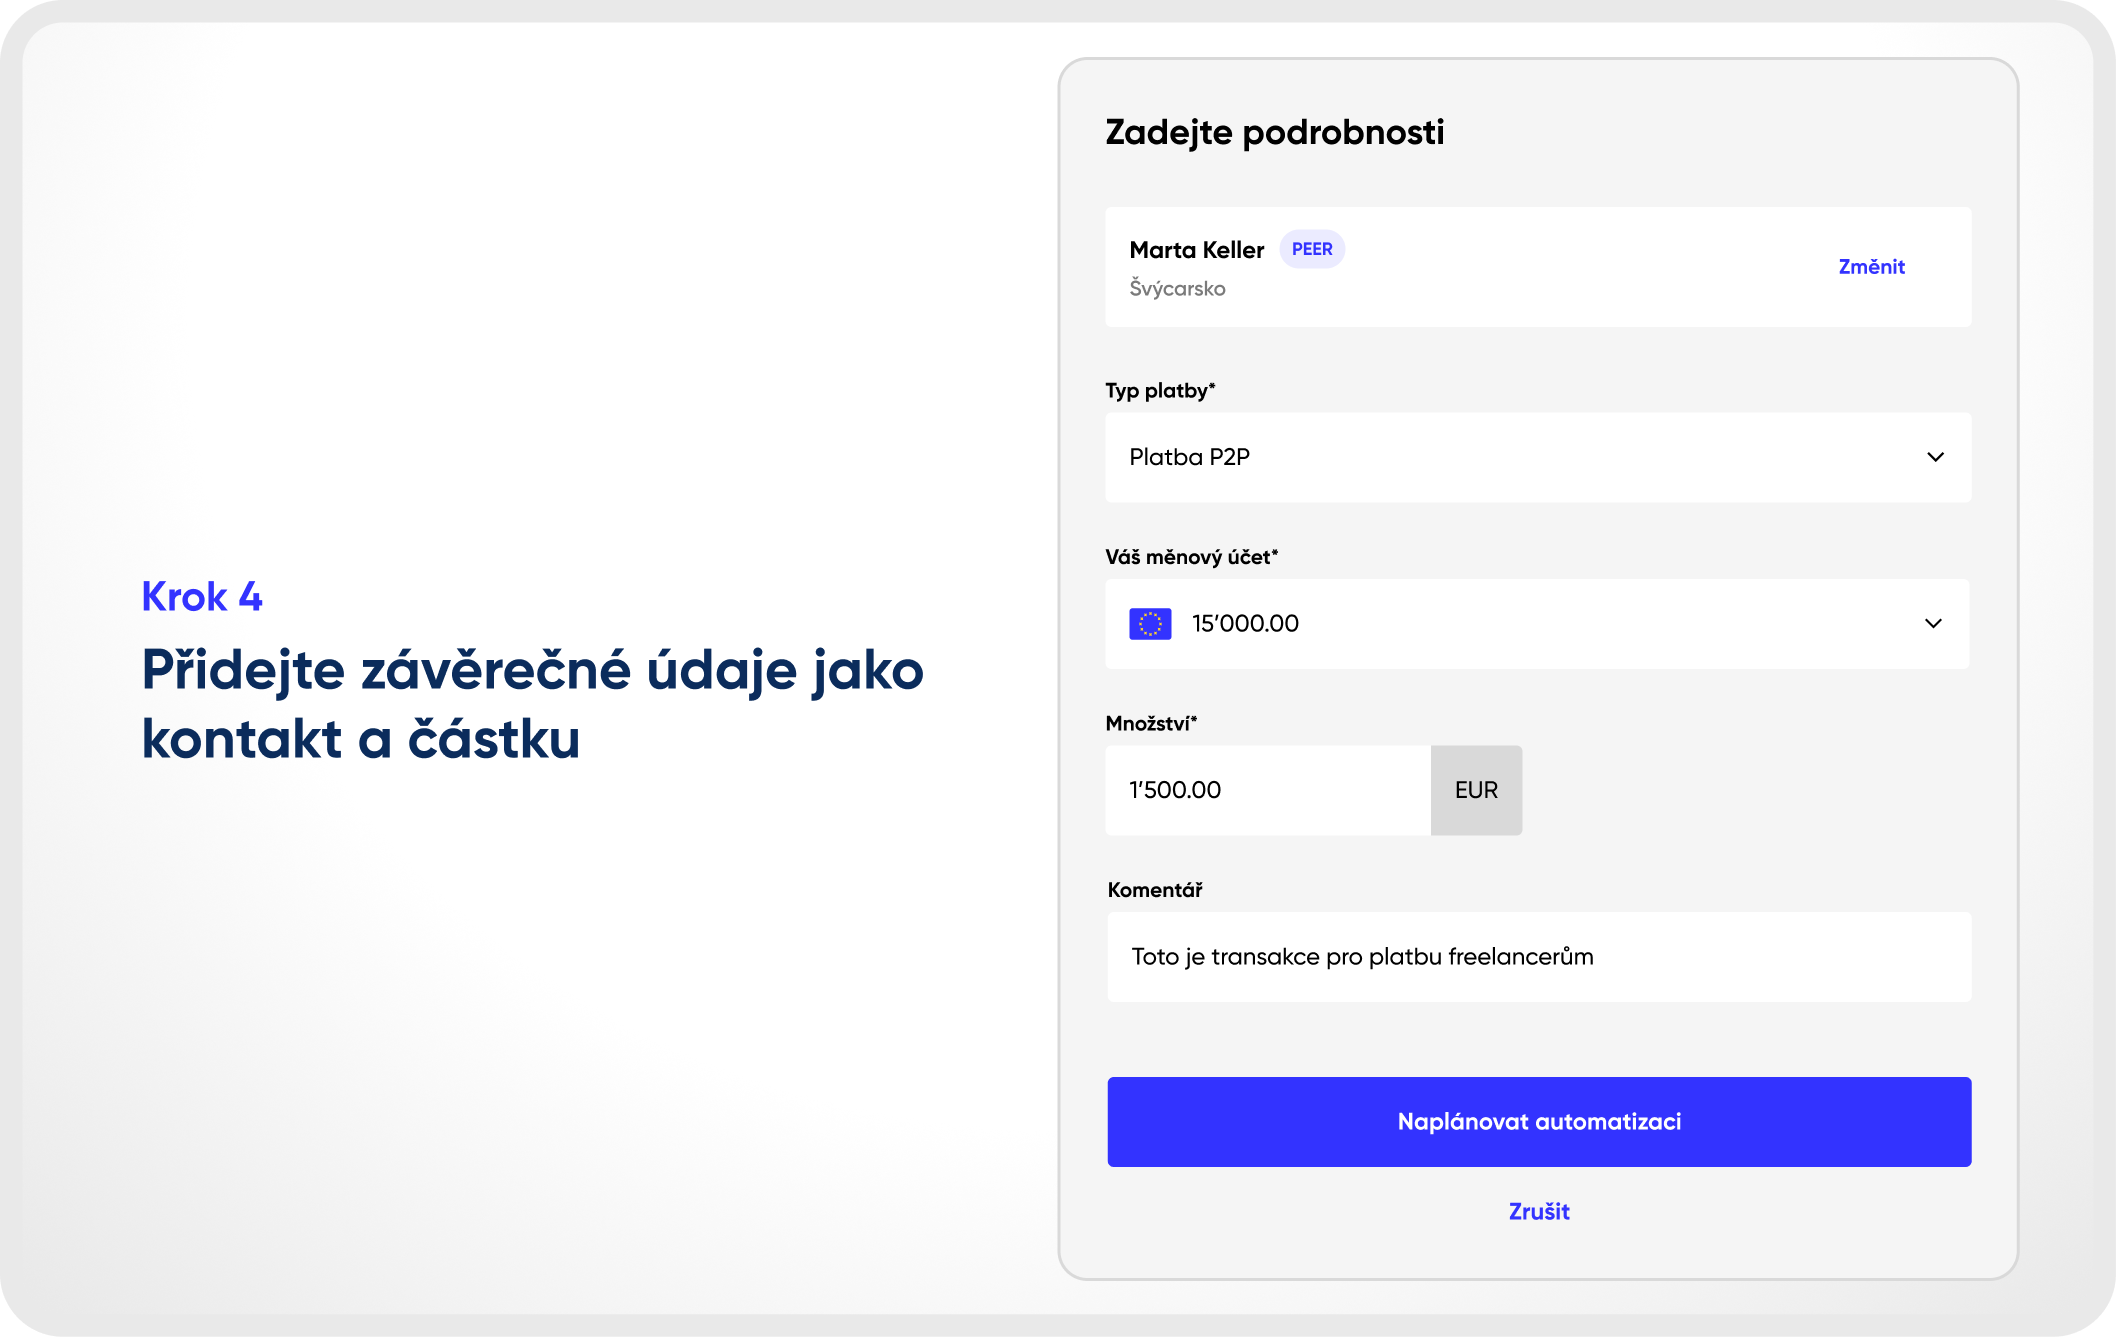Click the PEER badge next to Marta Keller
Screen dimensions: 2117x1337
(1311, 248)
